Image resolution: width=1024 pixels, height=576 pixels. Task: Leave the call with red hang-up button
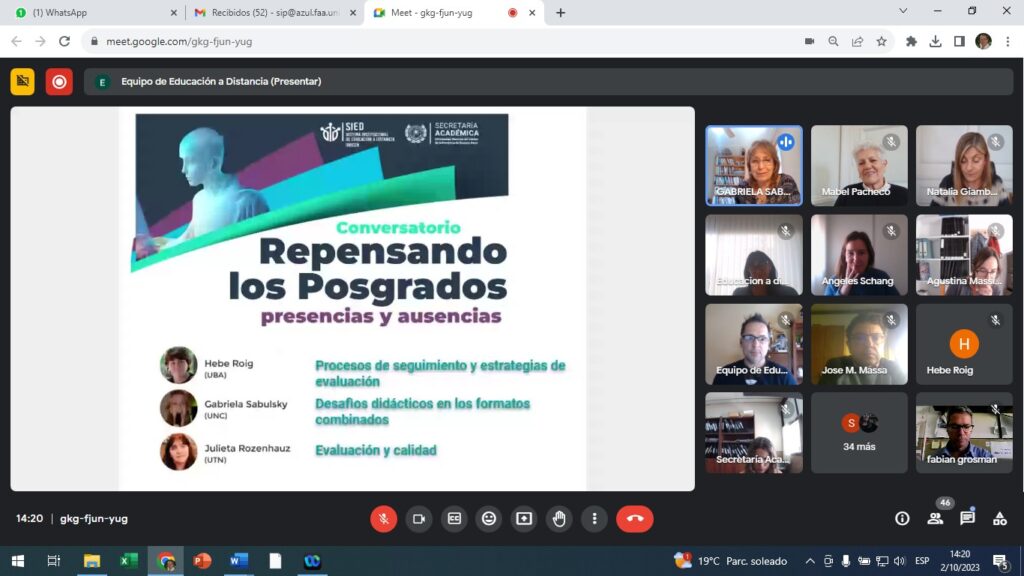click(x=634, y=518)
